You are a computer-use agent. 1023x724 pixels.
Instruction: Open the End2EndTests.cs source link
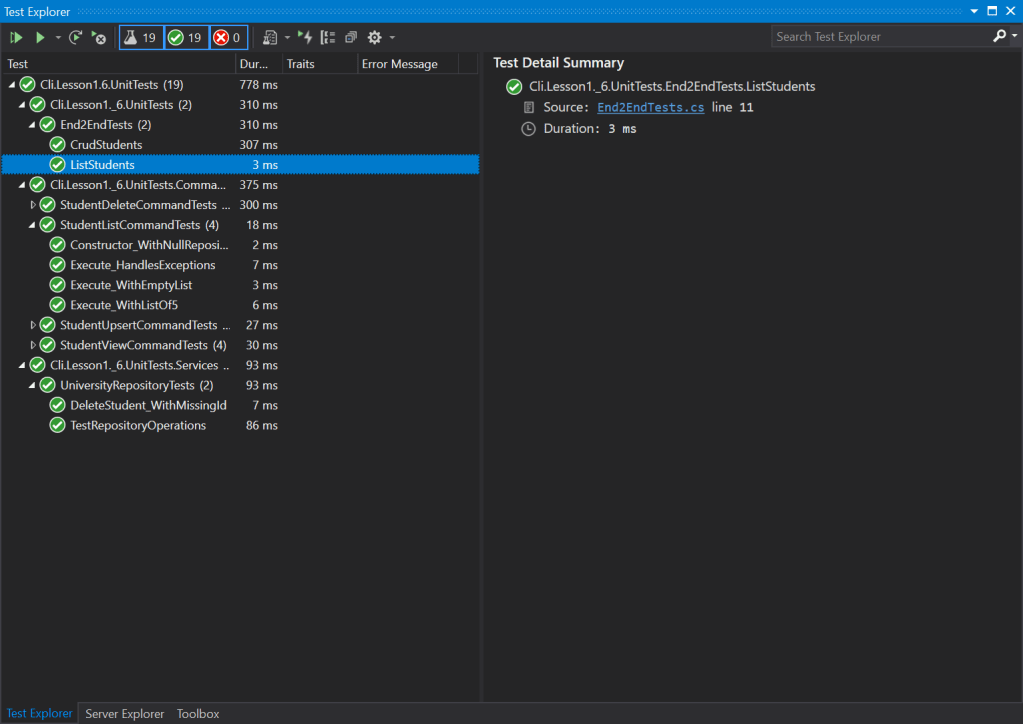click(x=650, y=107)
